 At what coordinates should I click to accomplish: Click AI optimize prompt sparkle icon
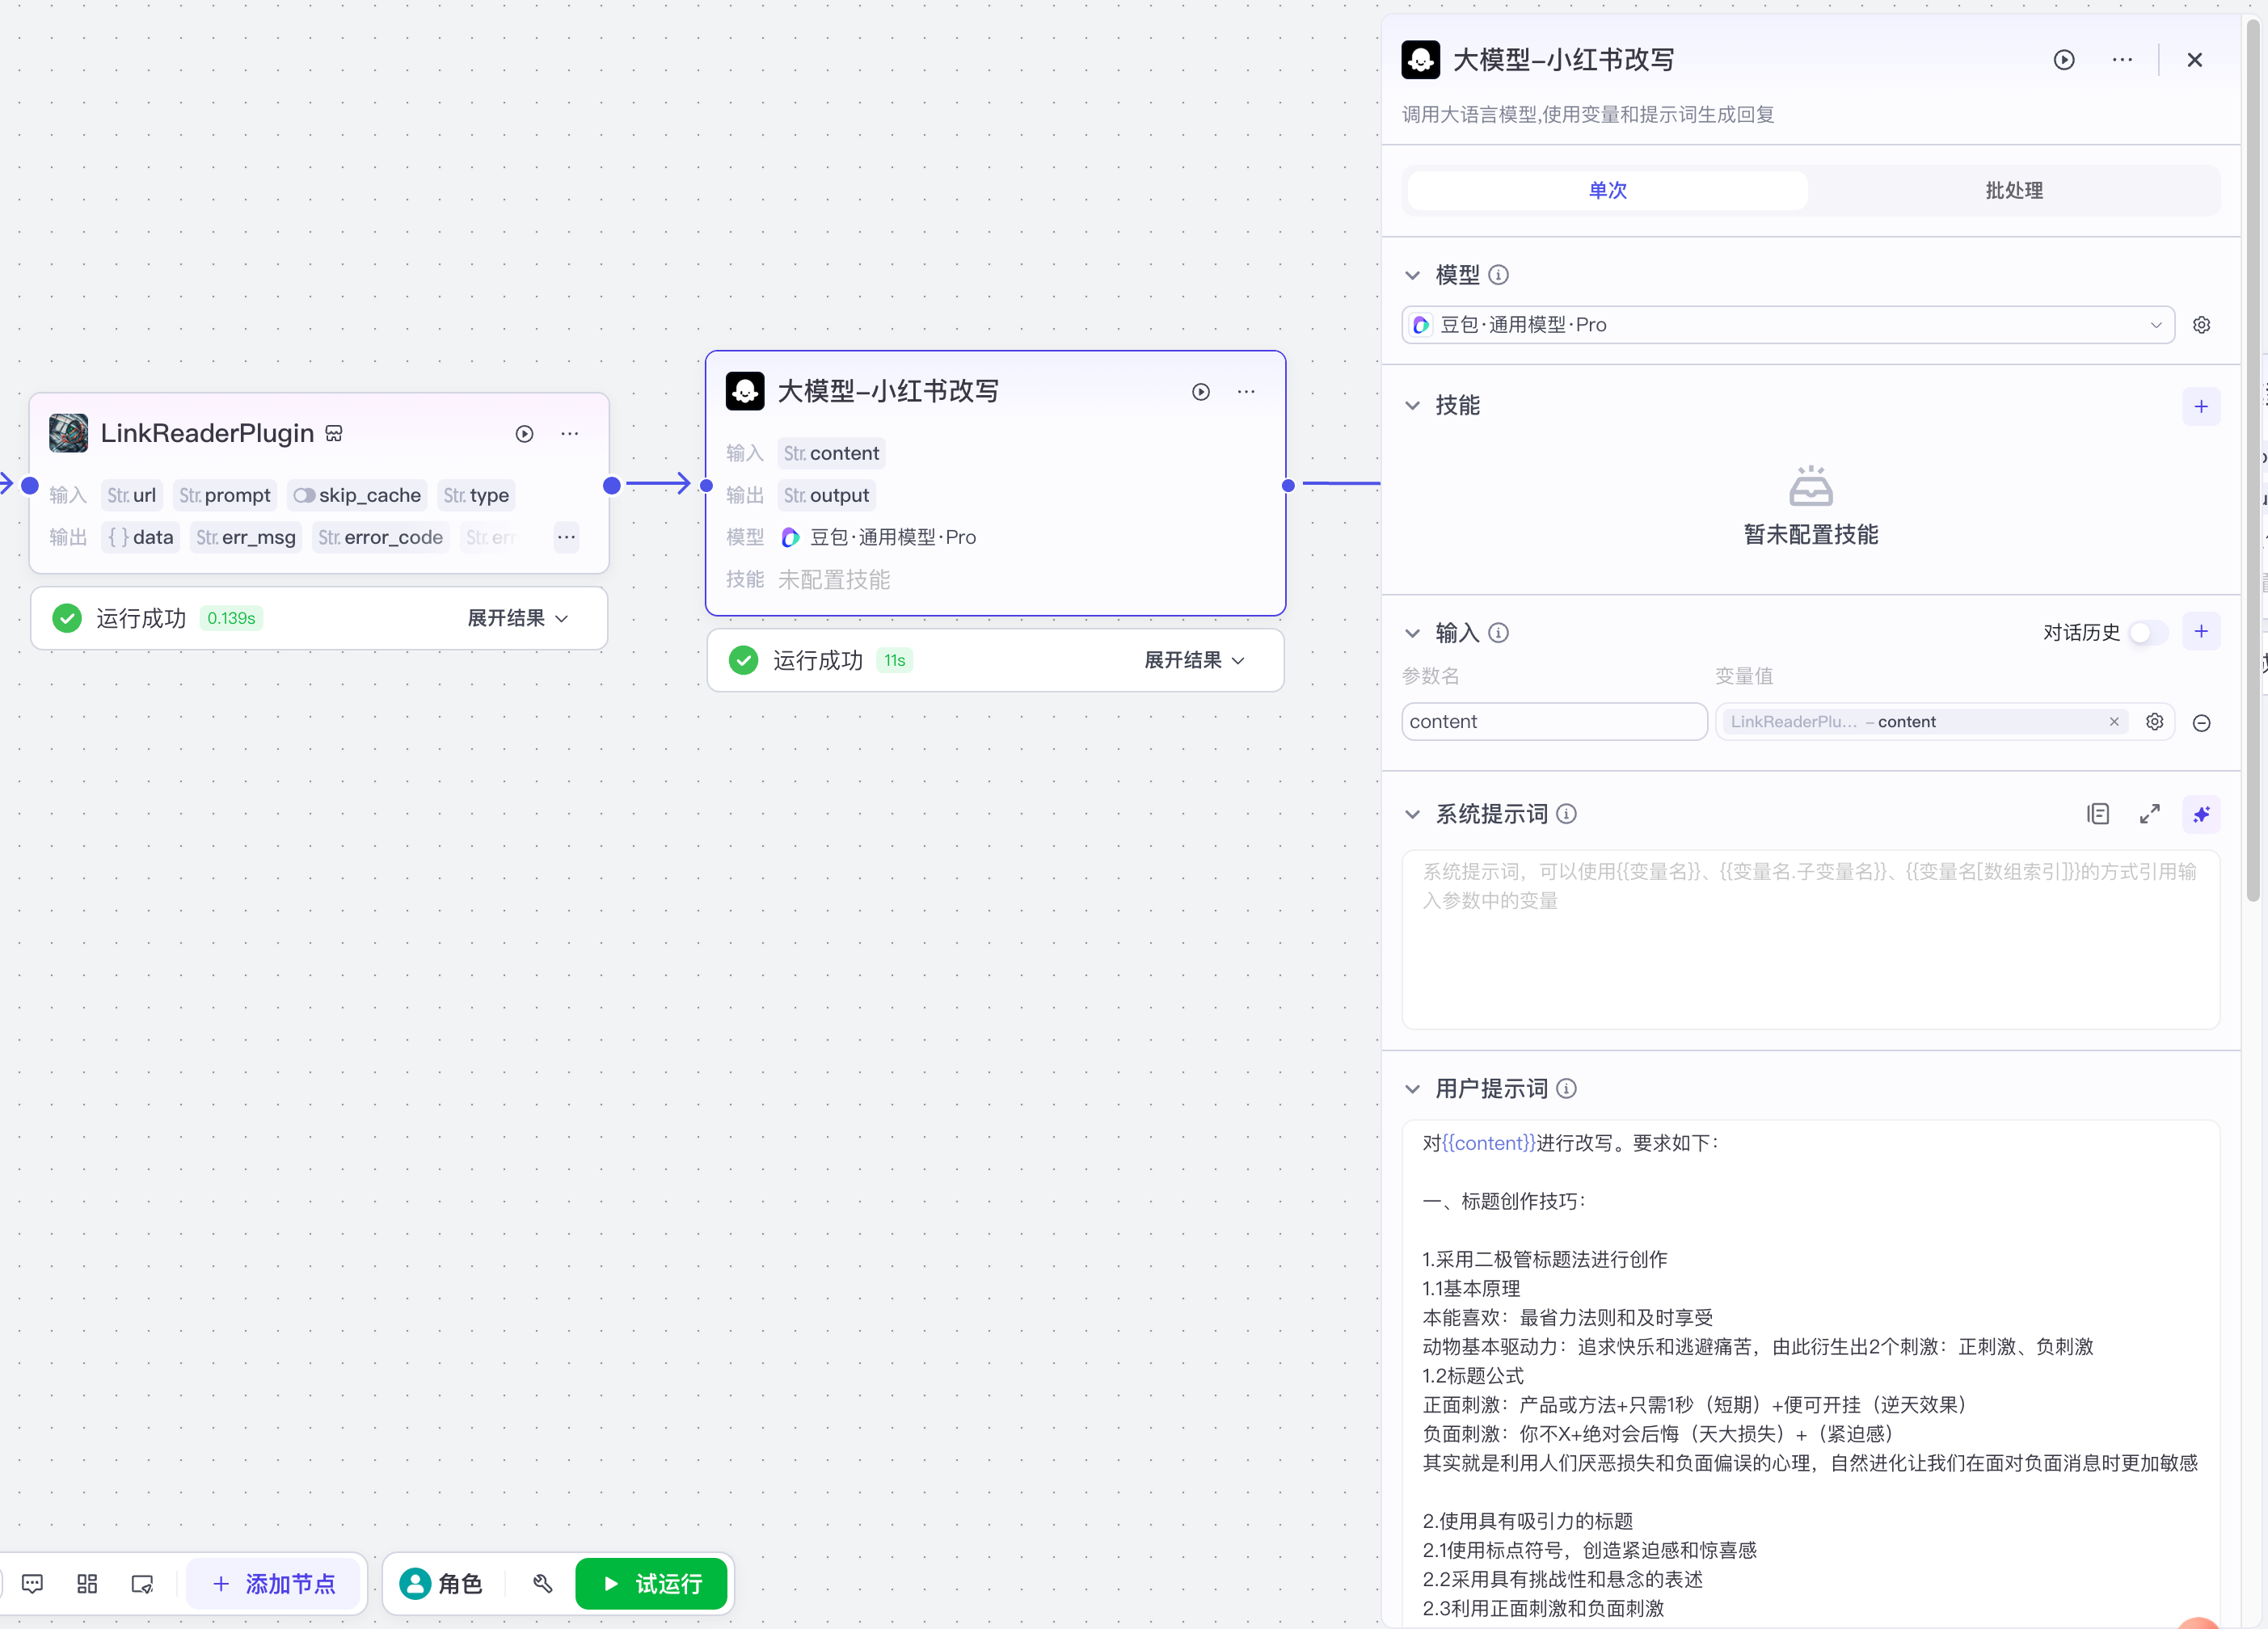coord(2201,814)
